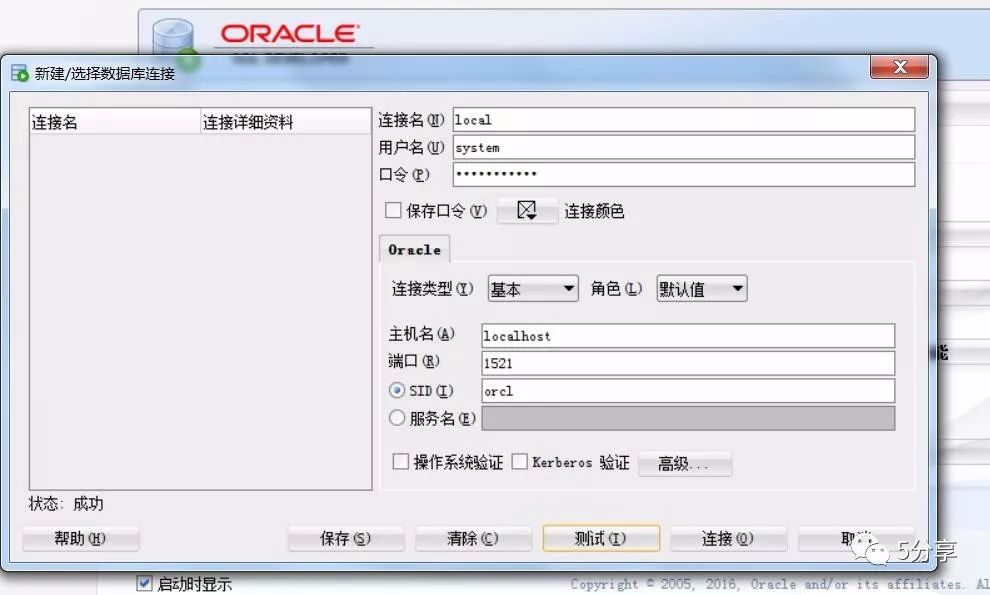
Task: Click the 清除 button
Action: click(473, 539)
